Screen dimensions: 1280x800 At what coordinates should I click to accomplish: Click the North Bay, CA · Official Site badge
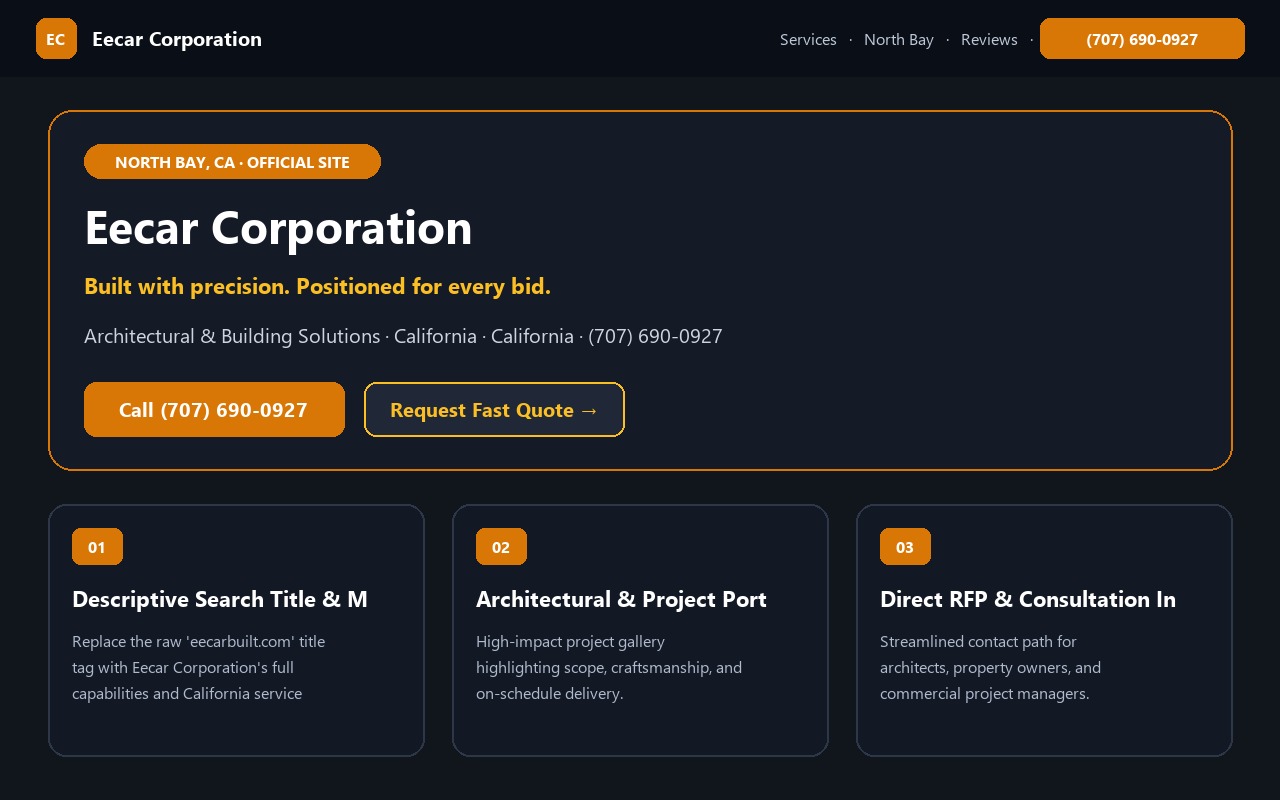tap(232, 162)
